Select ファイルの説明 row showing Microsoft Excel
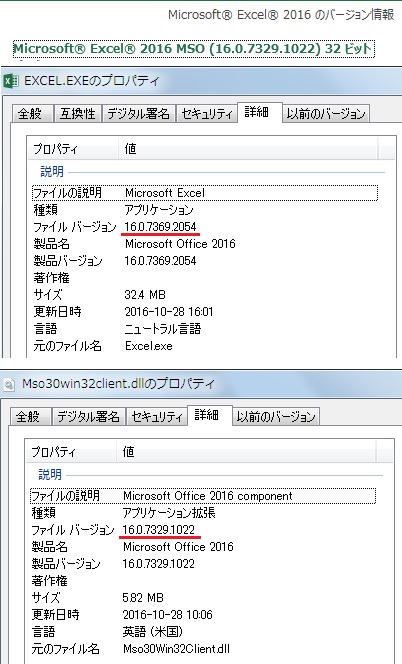The width and height of the screenshot is (402, 664). (x=205, y=193)
